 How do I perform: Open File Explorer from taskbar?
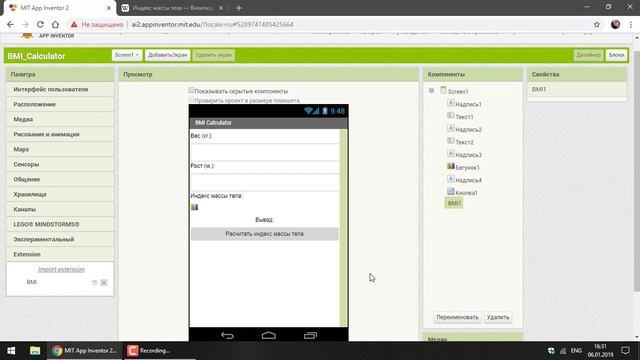tap(35, 351)
